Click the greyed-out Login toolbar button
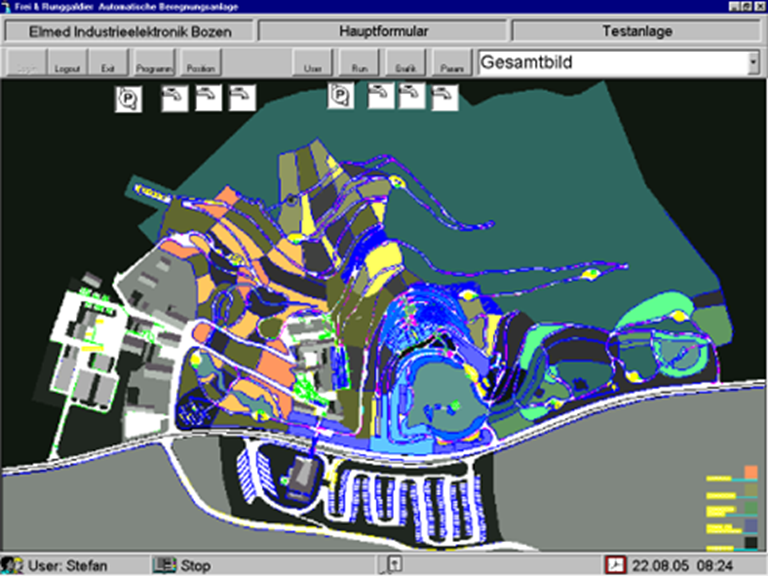The height and width of the screenshot is (576, 768). click(27, 62)
